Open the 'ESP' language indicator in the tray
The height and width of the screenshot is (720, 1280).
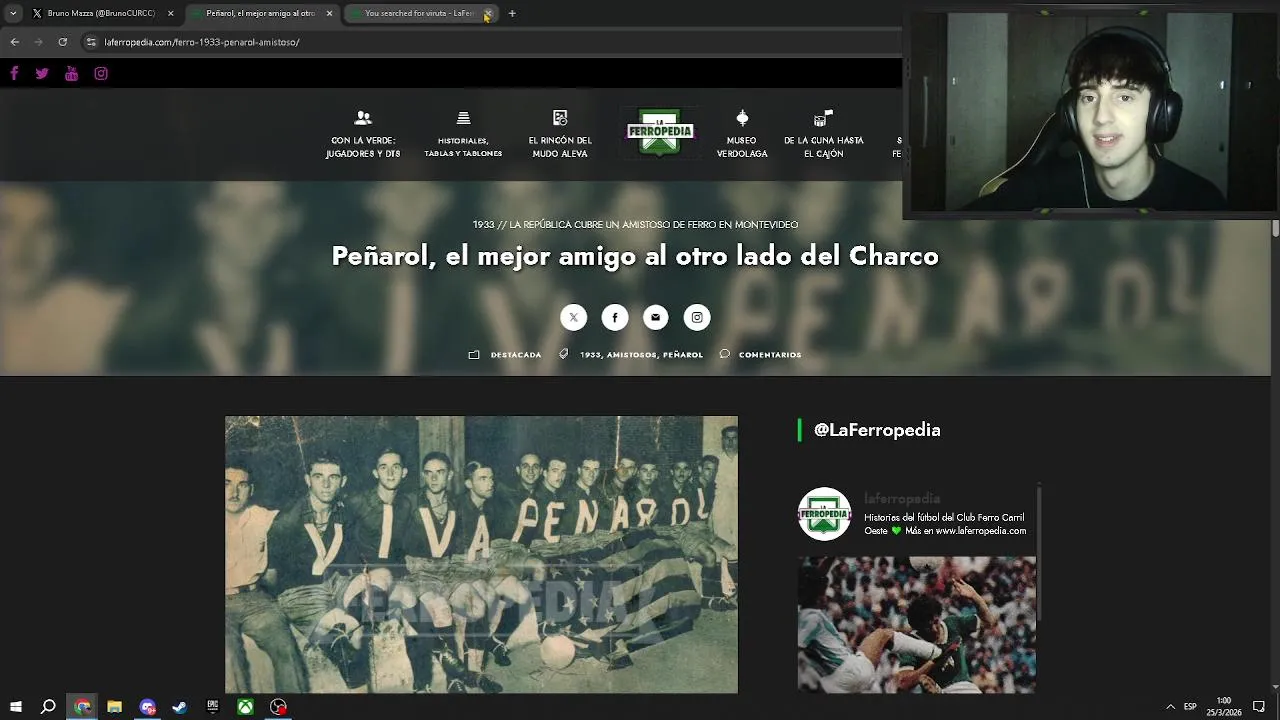[1190, 707]
